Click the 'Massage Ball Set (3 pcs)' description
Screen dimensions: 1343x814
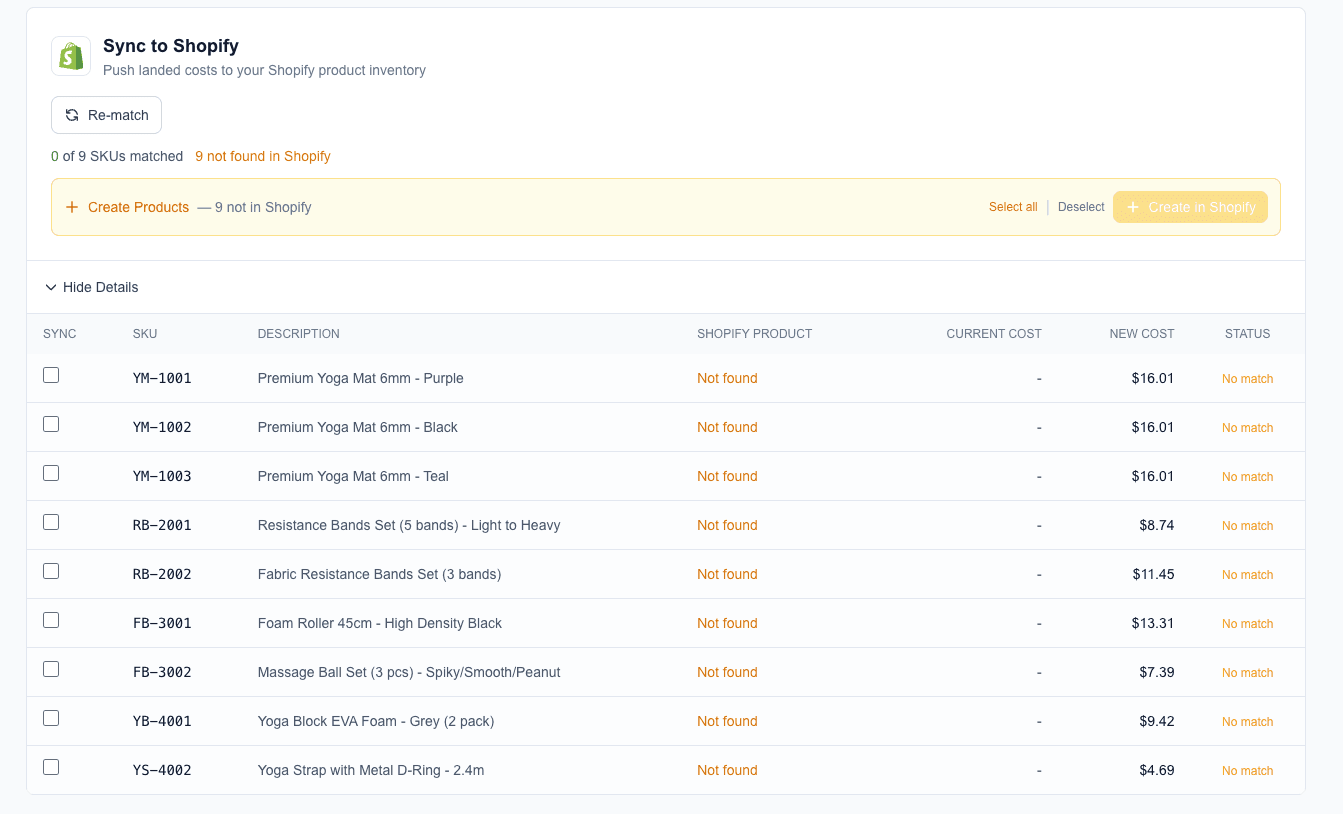point(409,672)
